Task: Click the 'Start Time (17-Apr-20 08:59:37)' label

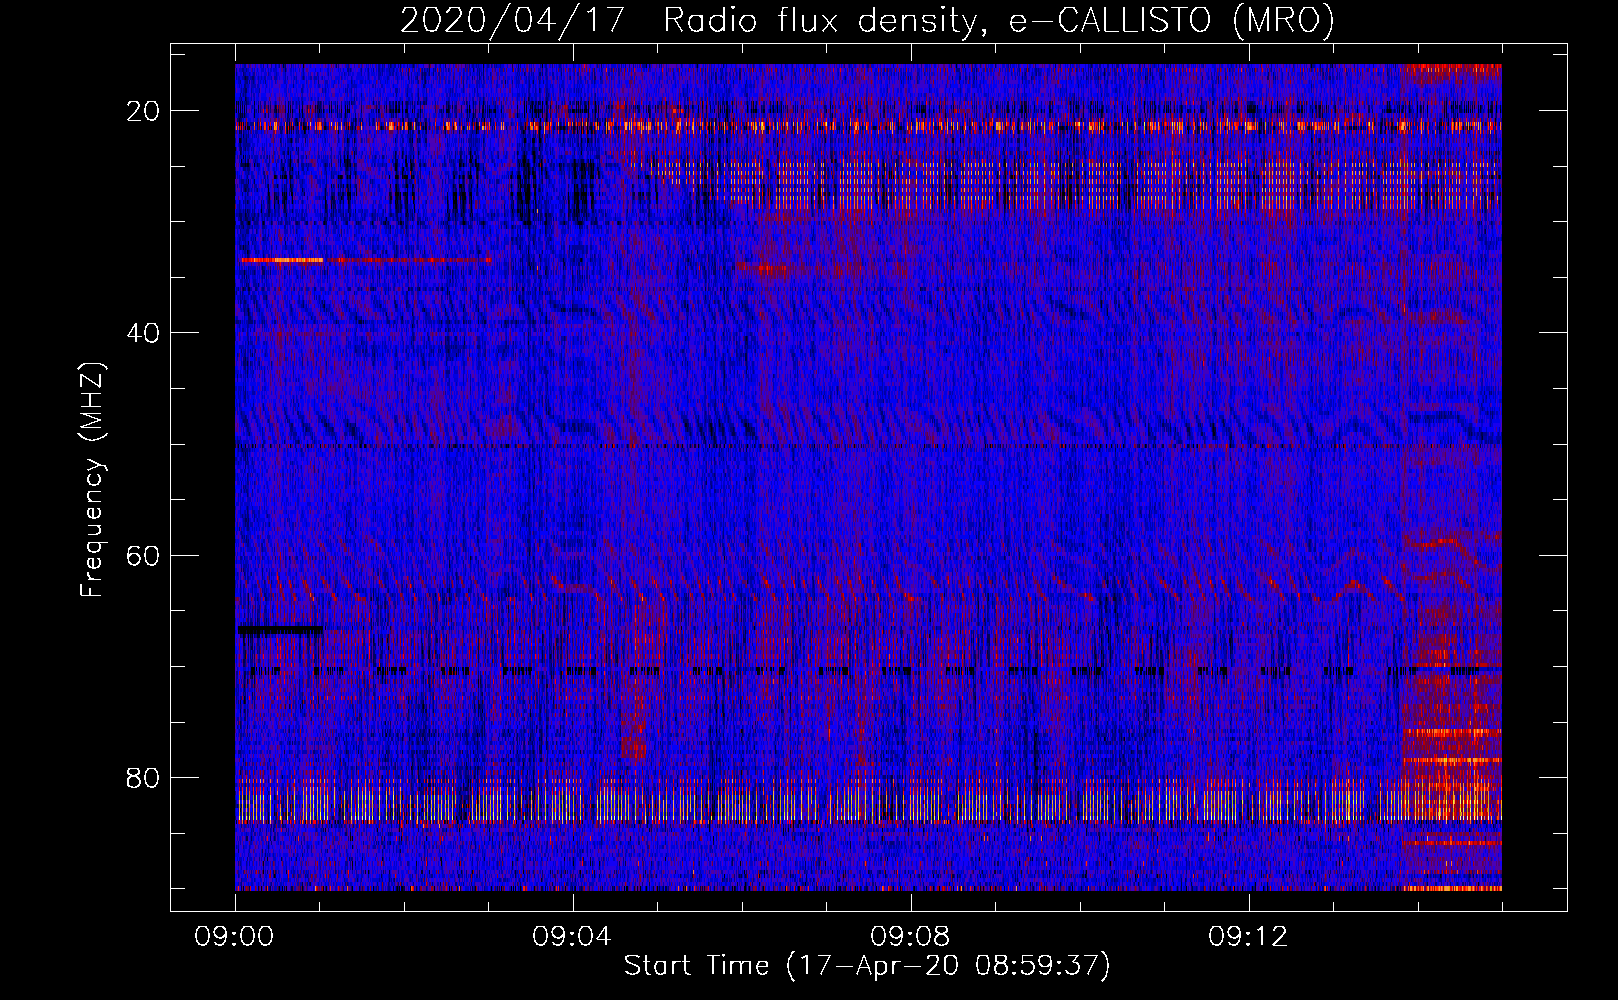Action: pos(867,966)
